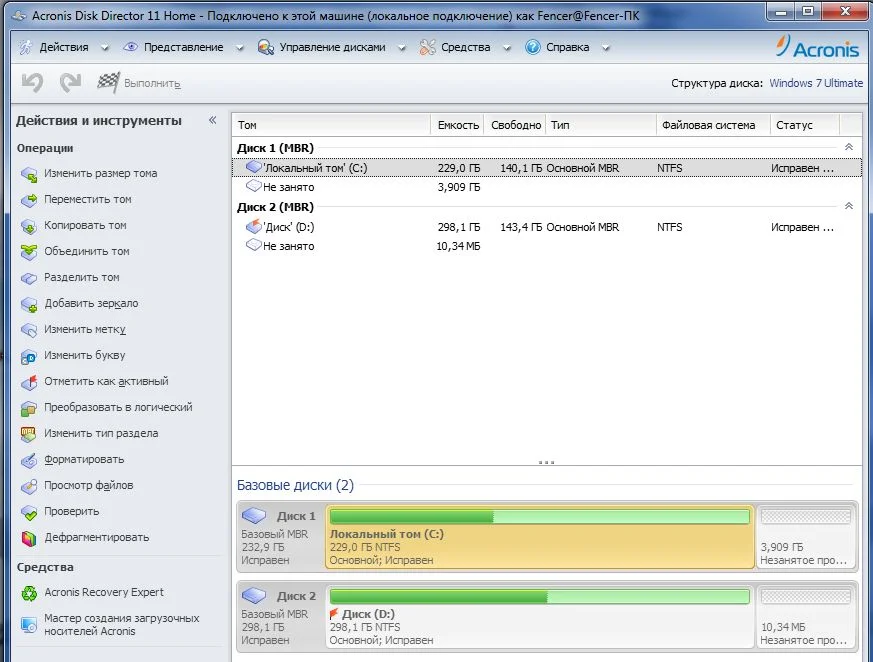The image size is (873, 662).
Task: Click the Resize volume operation icon
Action: [29, 174]
